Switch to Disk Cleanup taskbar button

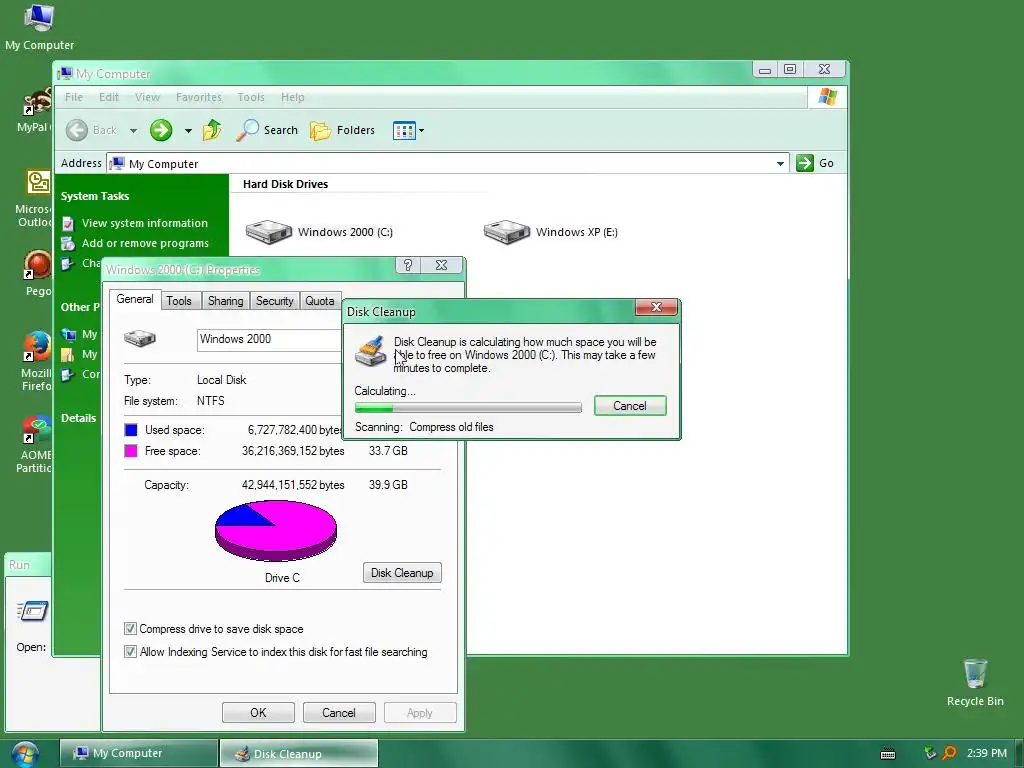pyautogui.click(x=299, y=753)
